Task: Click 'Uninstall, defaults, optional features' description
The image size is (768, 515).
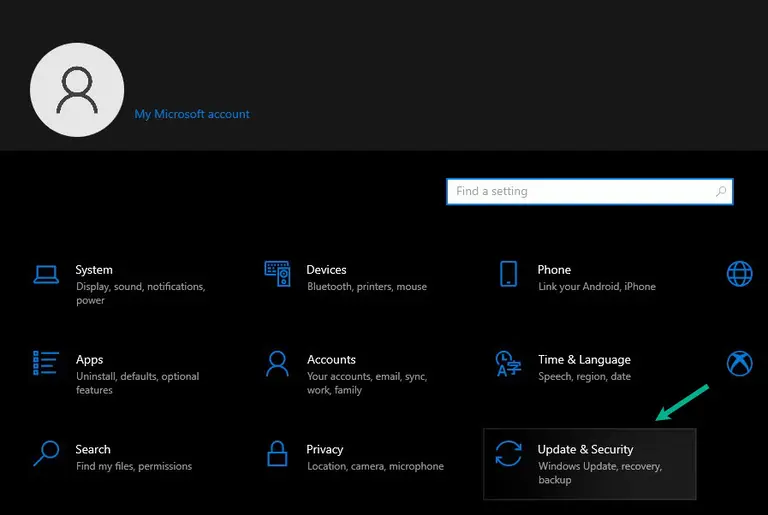Action: click(138, 383)
